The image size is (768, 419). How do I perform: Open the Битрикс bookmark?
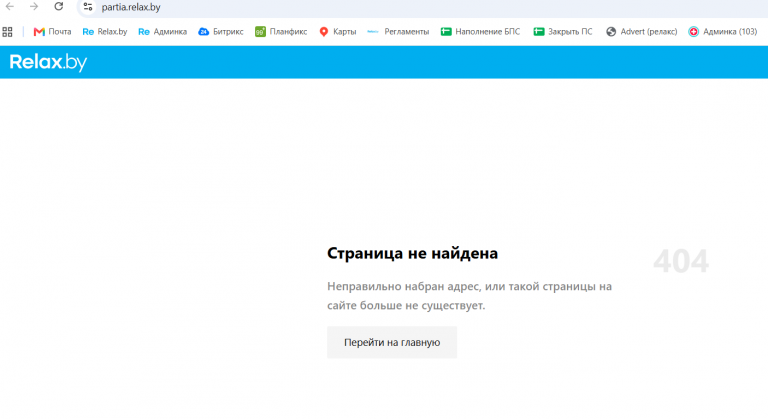(221, 32)
